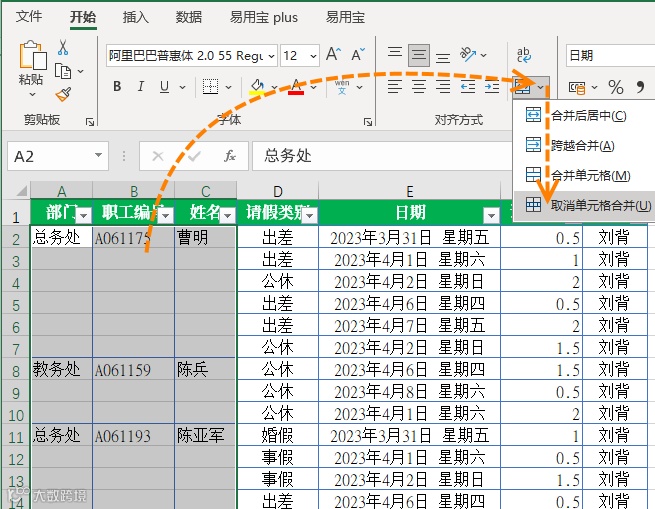
Task: Select the Format Painter brush
Action: click(x=63, y=94)
